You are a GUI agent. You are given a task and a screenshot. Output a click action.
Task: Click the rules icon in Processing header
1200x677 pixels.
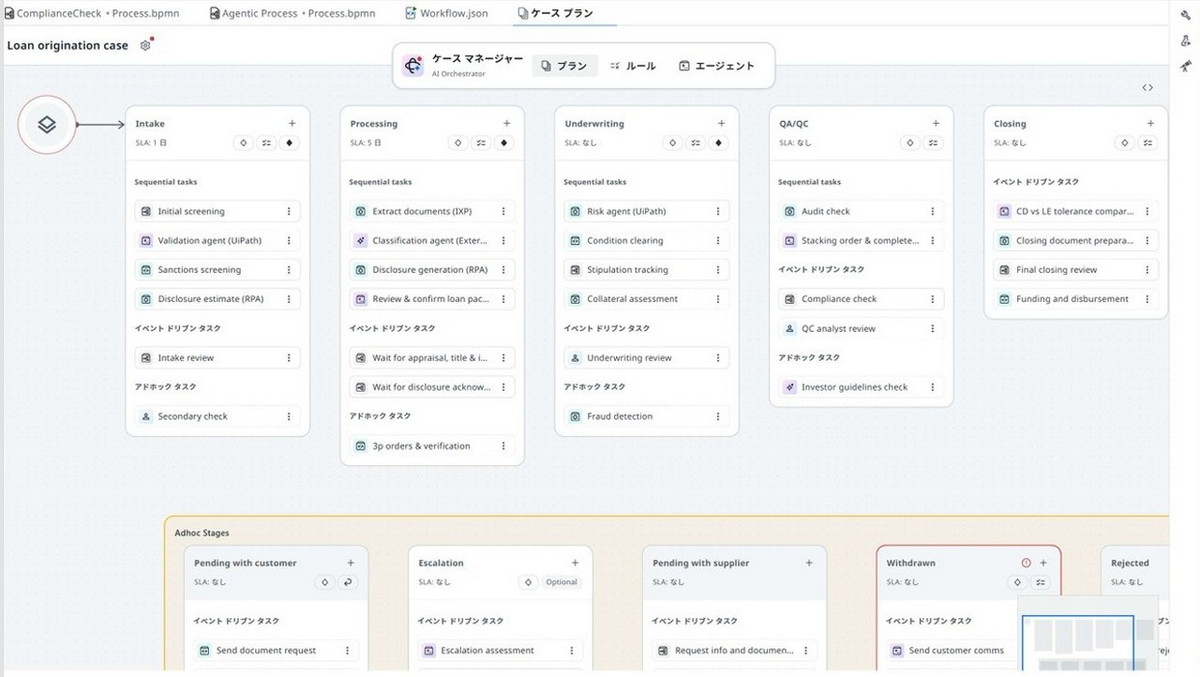[481, 143]
